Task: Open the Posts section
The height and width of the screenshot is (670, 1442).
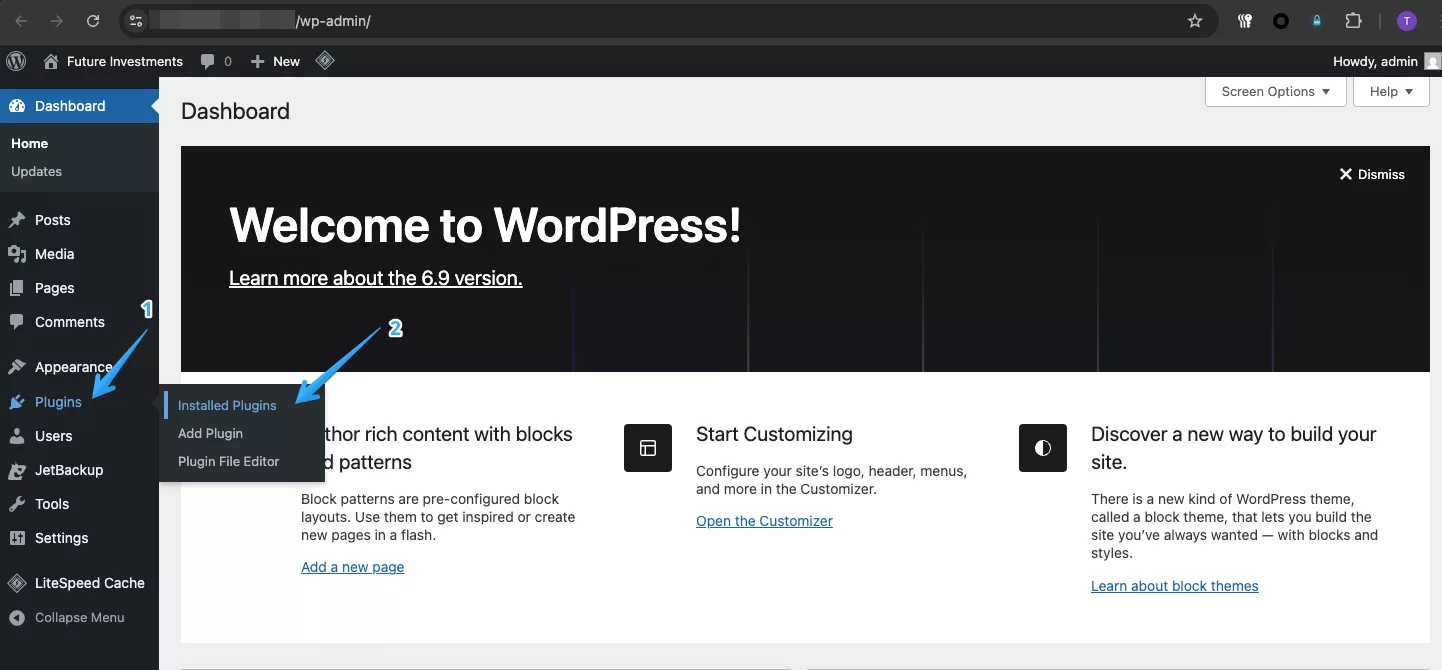Action: coord(52,220)
